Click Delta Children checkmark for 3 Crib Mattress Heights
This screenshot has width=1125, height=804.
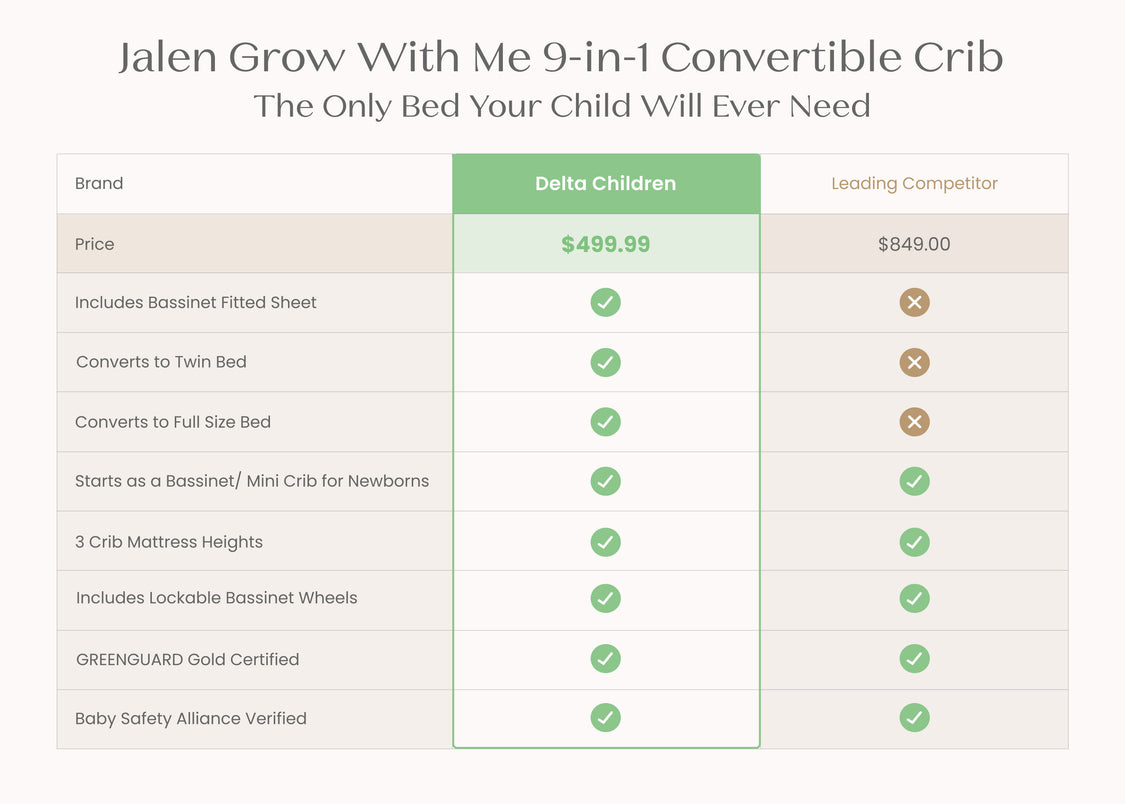coord(606,542)
